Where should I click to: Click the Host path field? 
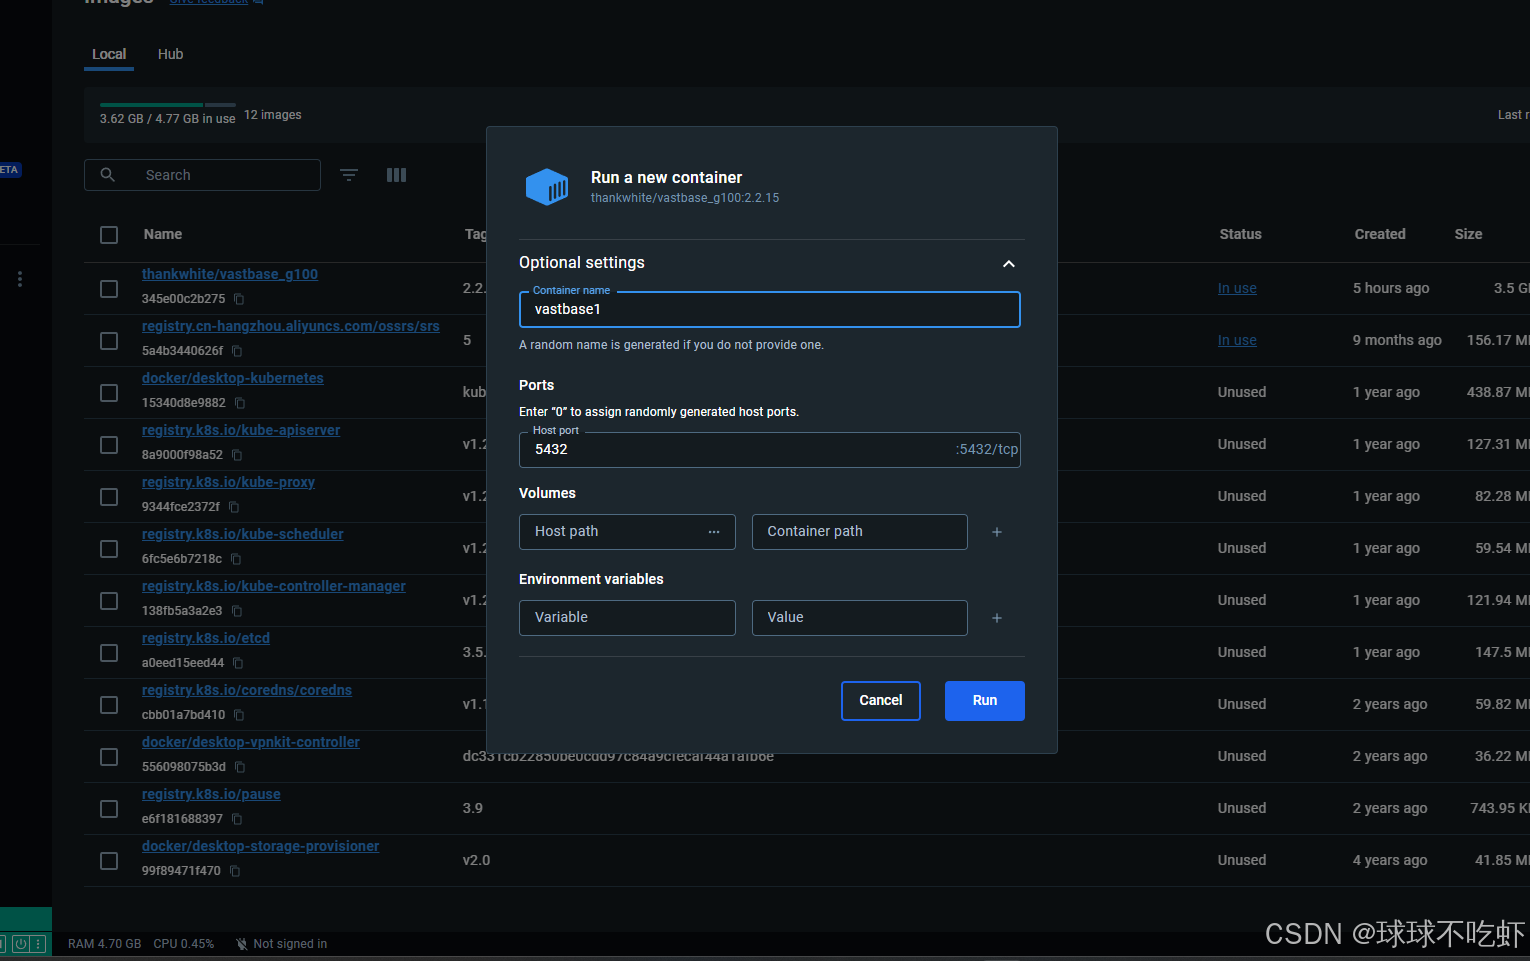(x=627, y=532)
